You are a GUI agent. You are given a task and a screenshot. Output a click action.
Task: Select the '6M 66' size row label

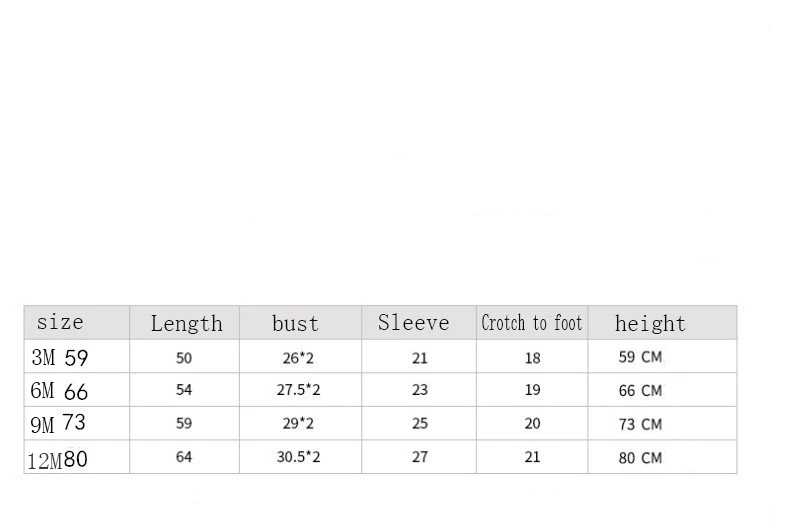pyautogui.click(x=59, y=391)
